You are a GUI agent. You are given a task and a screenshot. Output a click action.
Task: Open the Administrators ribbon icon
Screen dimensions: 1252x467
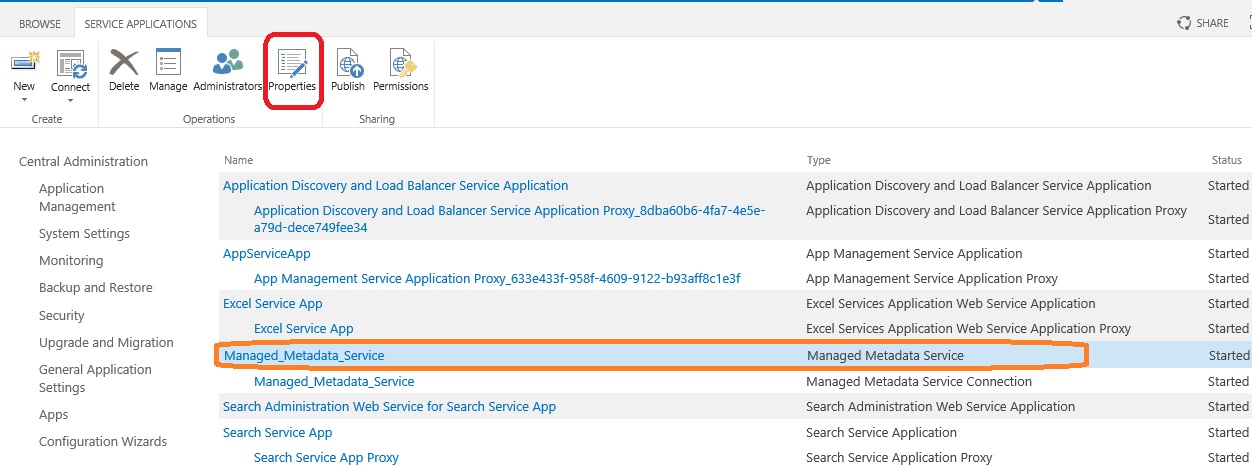point(227,63)
